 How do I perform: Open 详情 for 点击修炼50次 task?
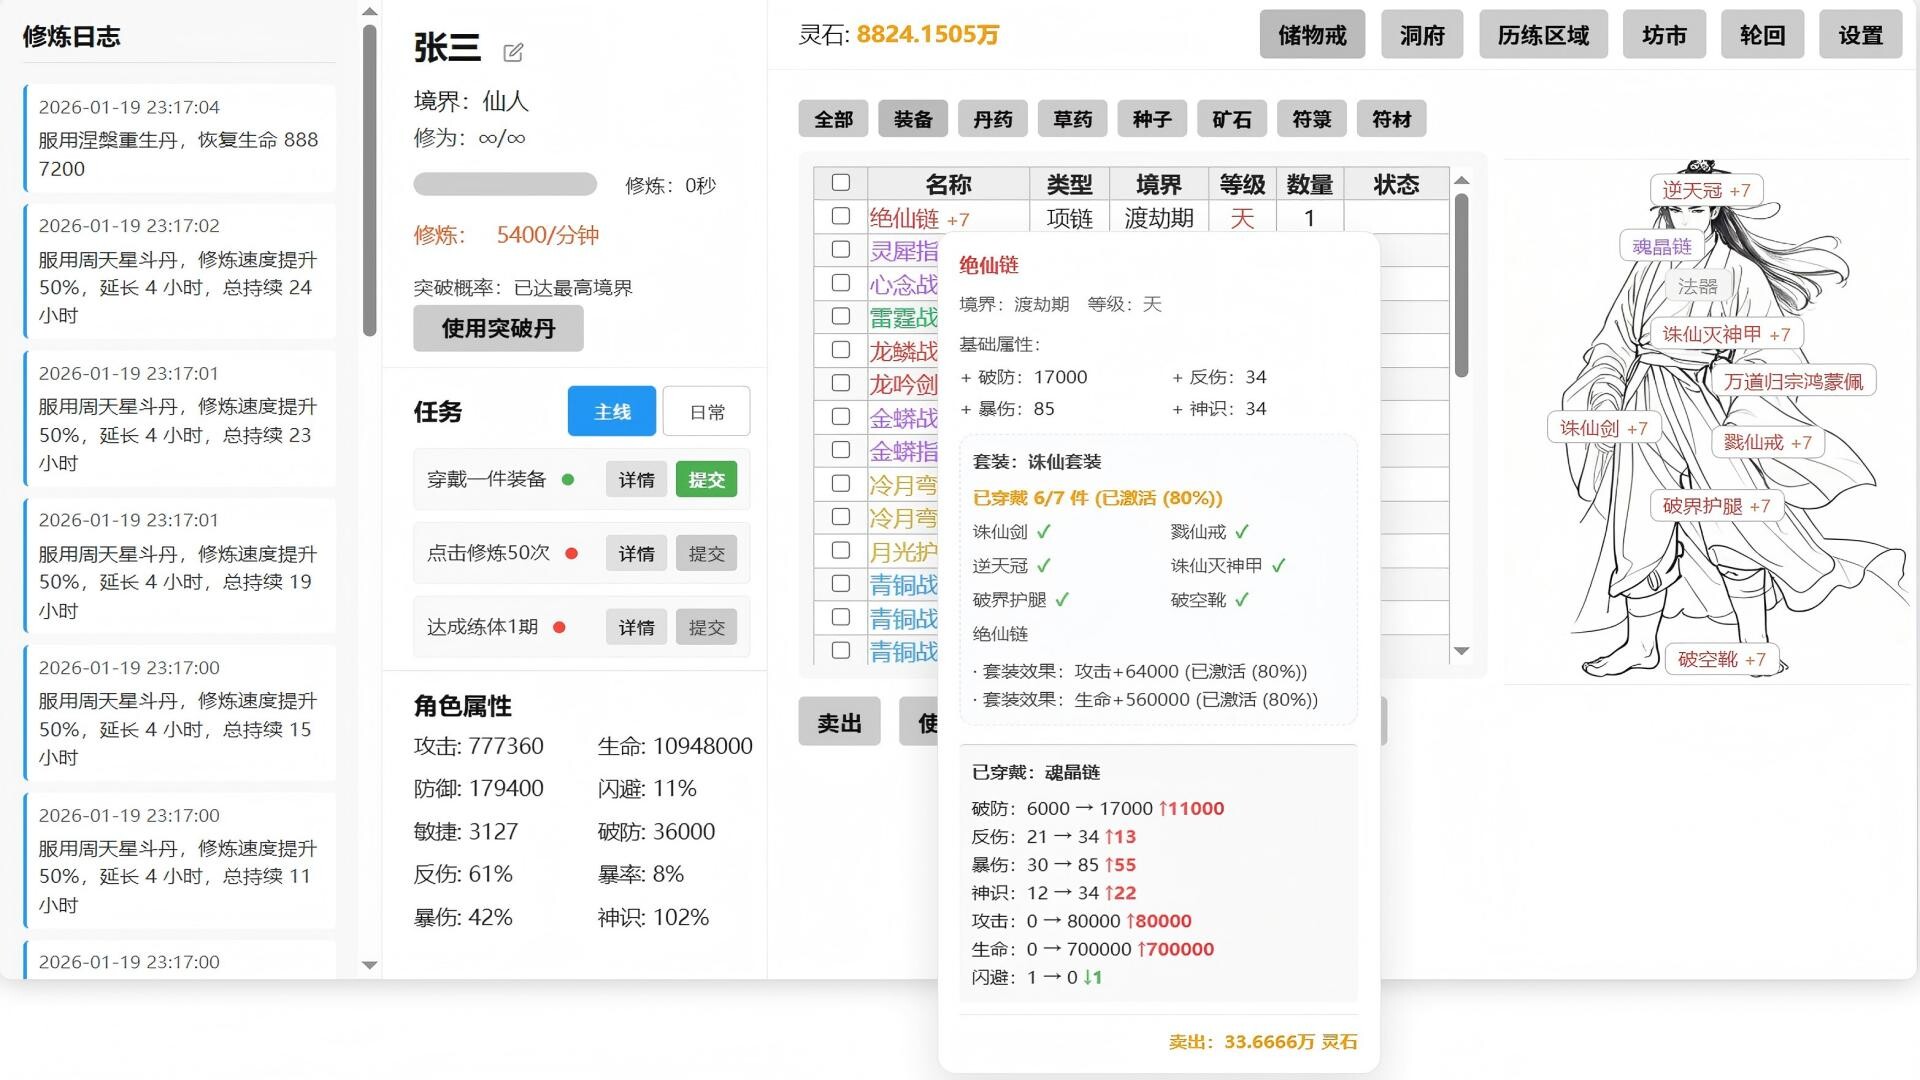[636, 553]
